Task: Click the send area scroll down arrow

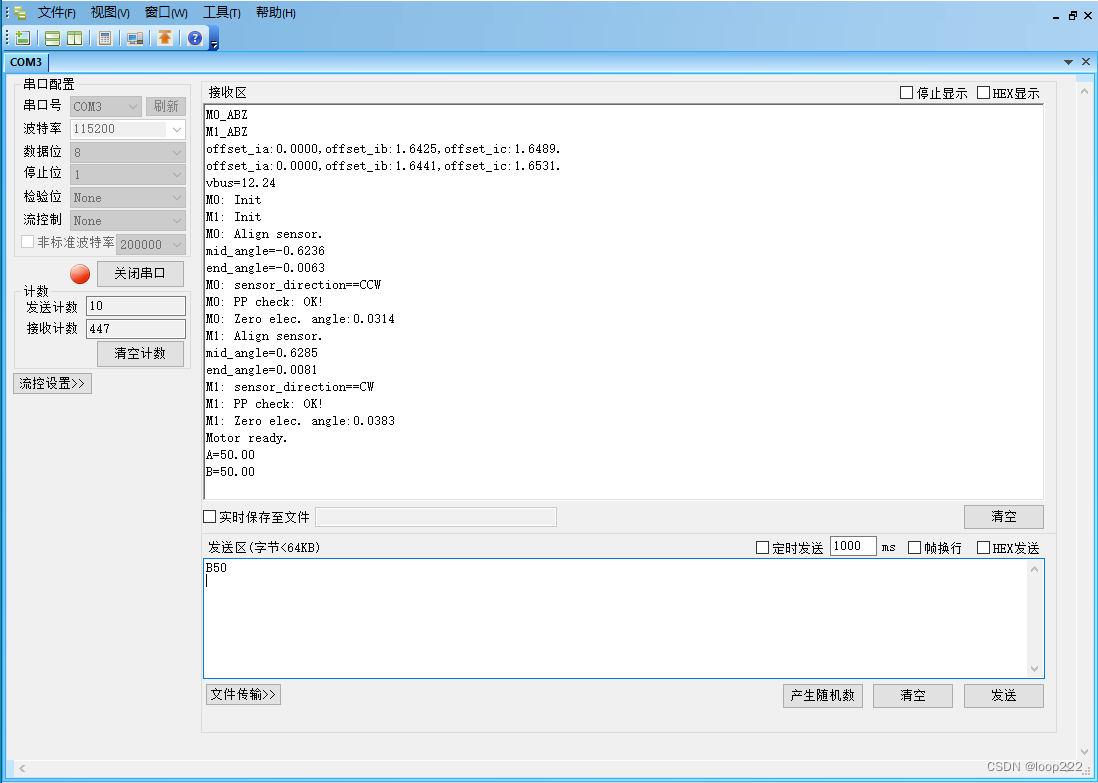Action: tap(1034, 669)
